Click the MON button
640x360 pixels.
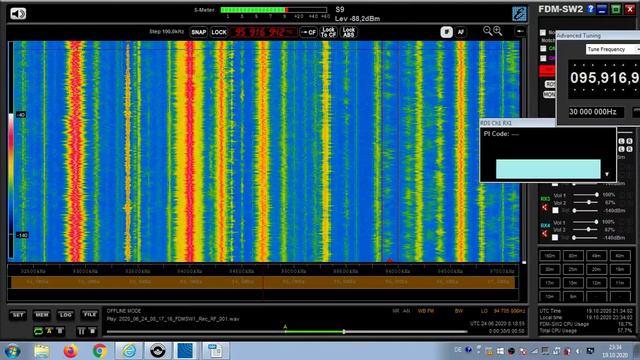549,94
